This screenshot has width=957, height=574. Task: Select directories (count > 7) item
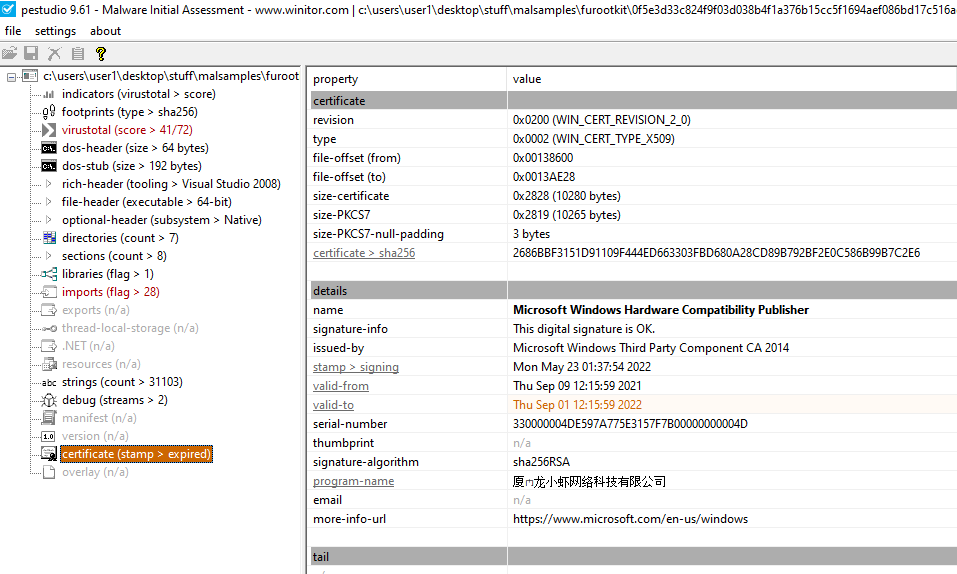[120, 238]
